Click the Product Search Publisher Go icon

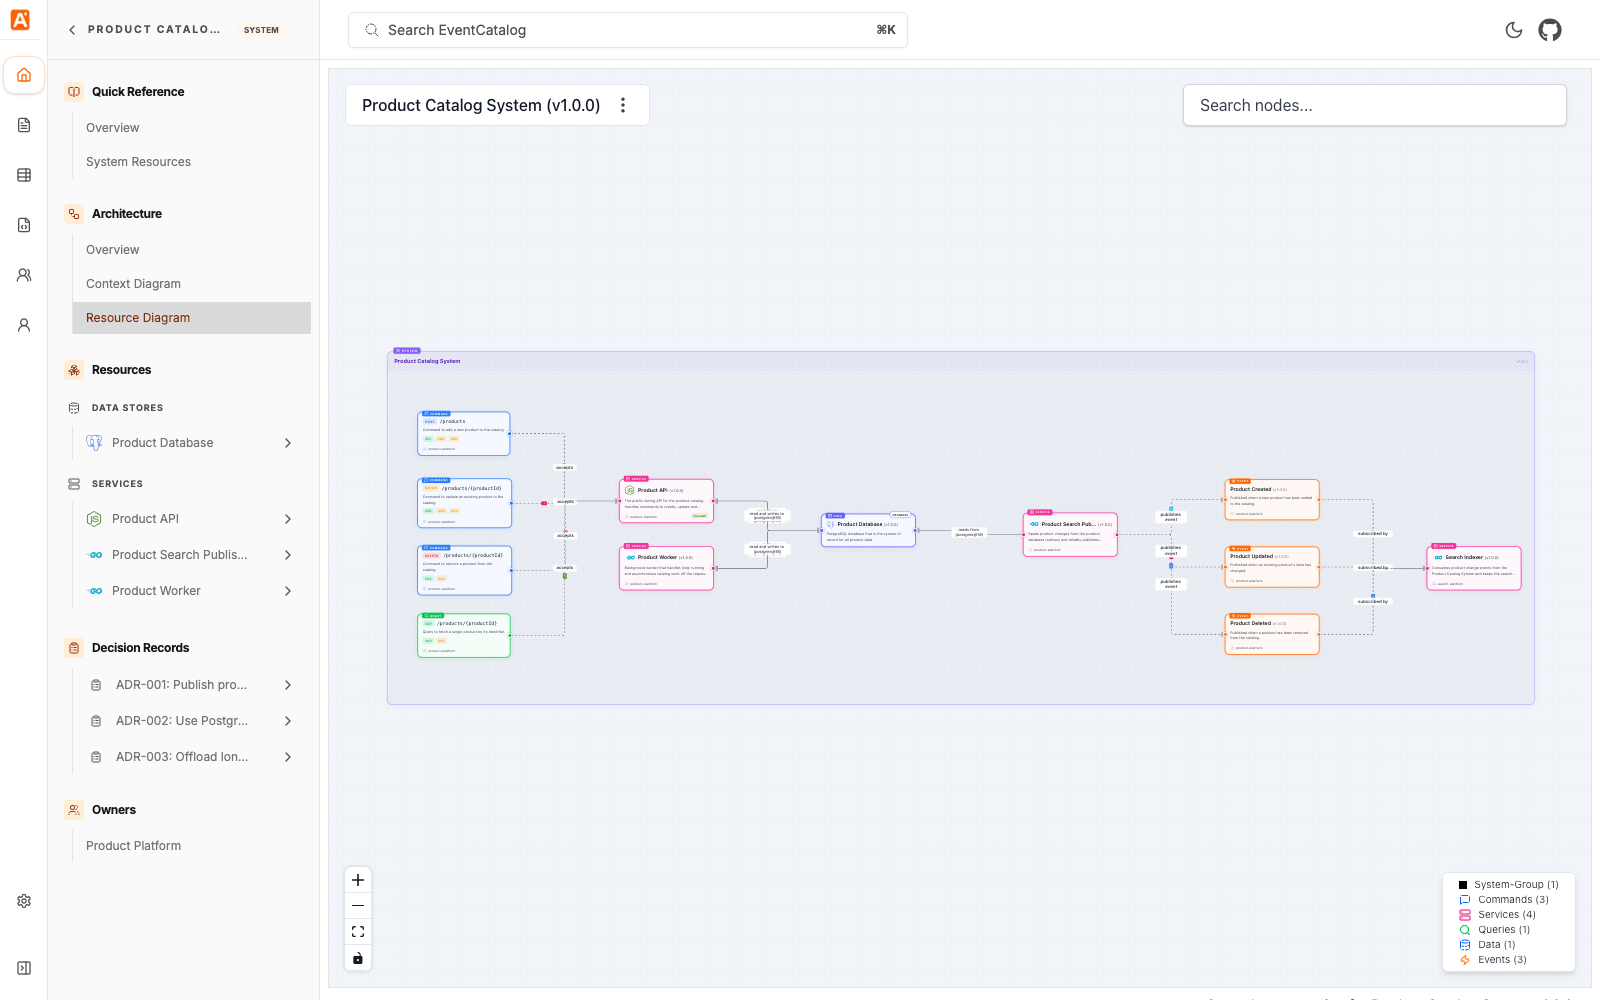tap(95, 555)
